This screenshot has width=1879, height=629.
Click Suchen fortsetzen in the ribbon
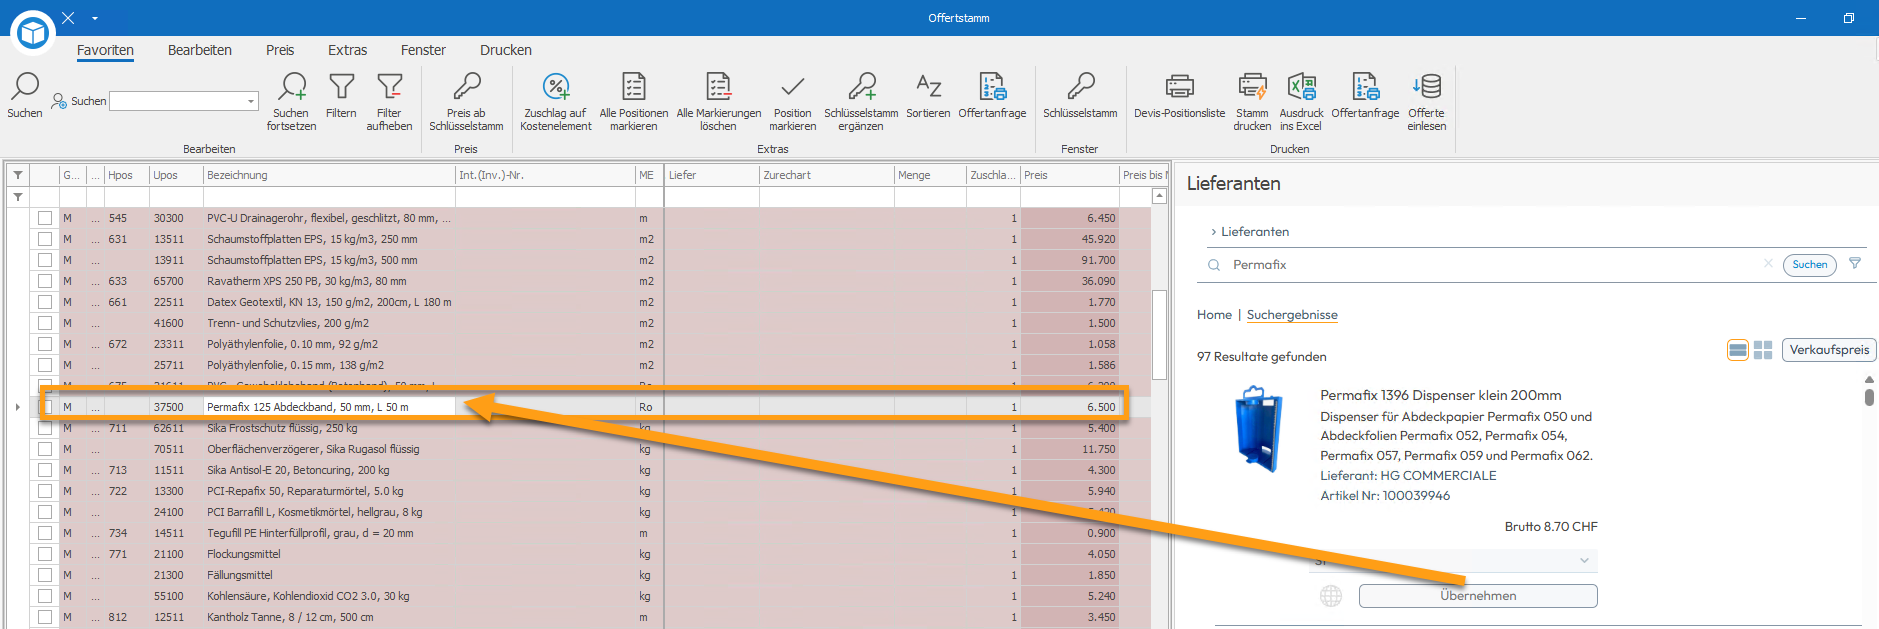tap(291, 101)
